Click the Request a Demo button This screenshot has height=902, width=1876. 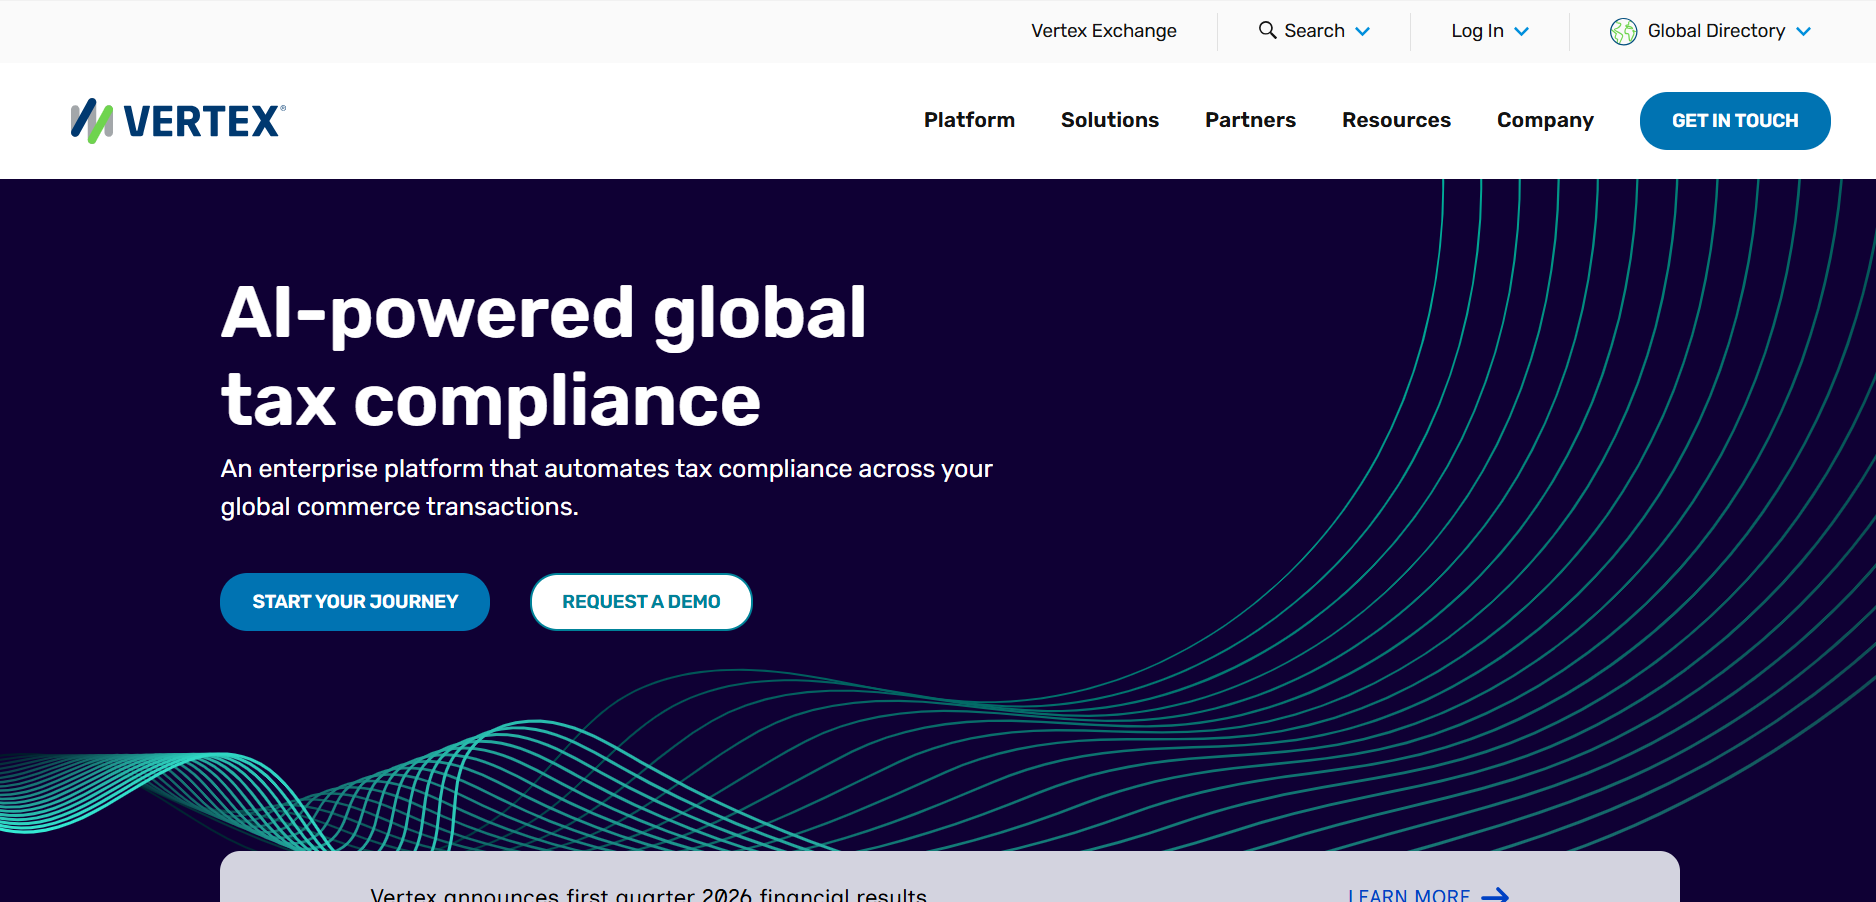(641, 602)
